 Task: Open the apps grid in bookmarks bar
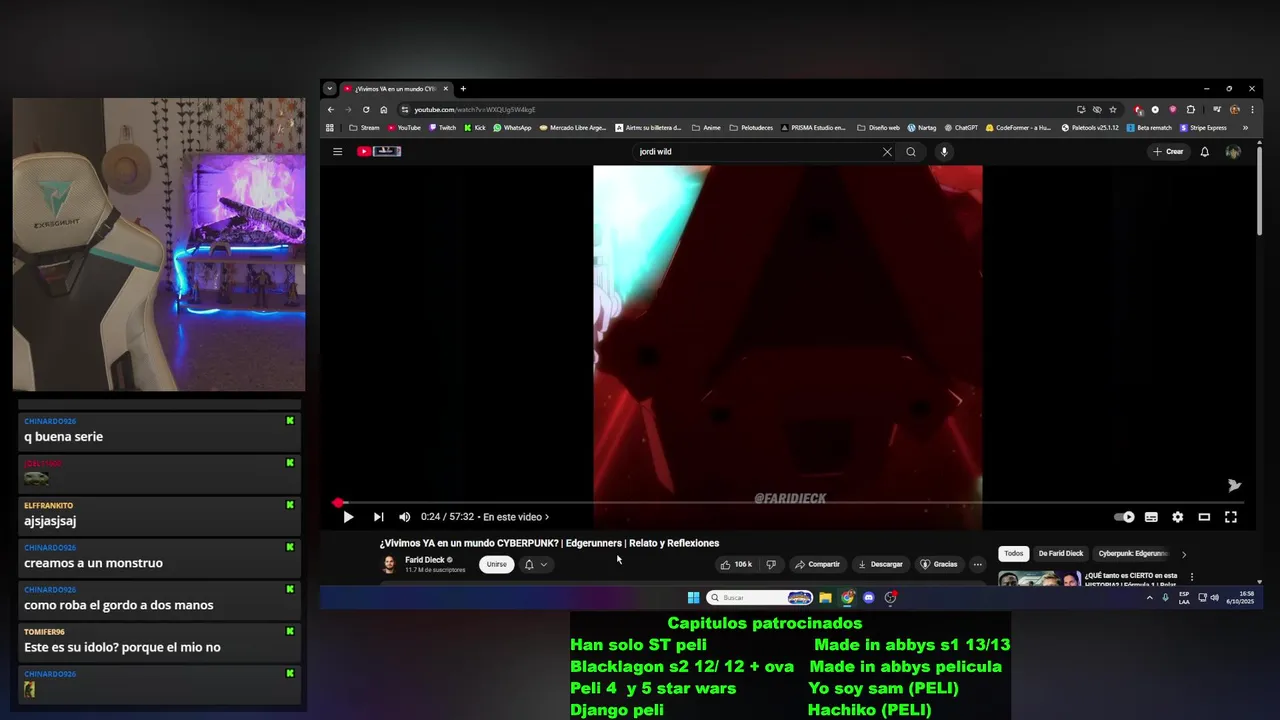(x=330, y=128)
